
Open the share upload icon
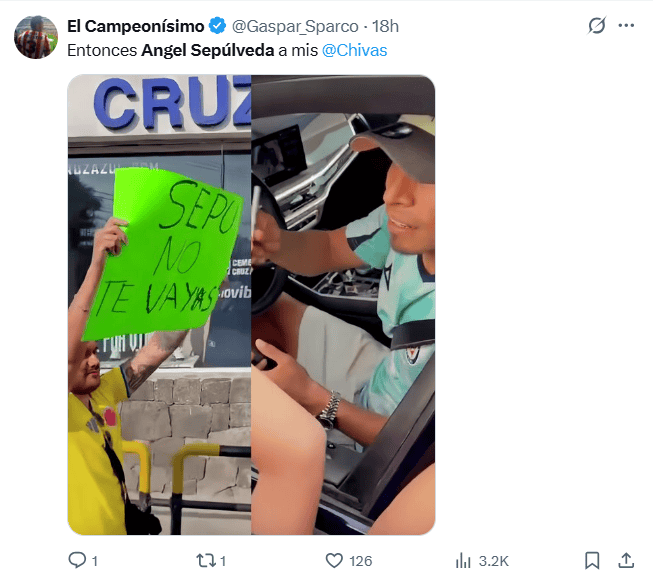point(626,560)
